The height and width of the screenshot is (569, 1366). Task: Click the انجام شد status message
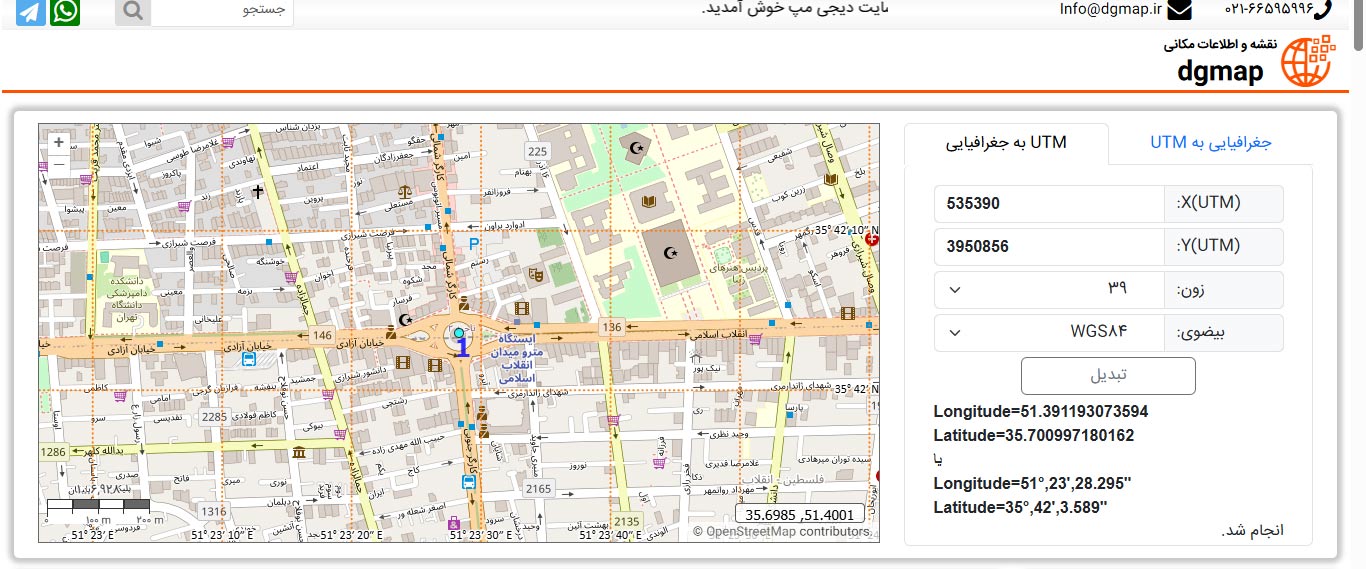click(1252, 531)
